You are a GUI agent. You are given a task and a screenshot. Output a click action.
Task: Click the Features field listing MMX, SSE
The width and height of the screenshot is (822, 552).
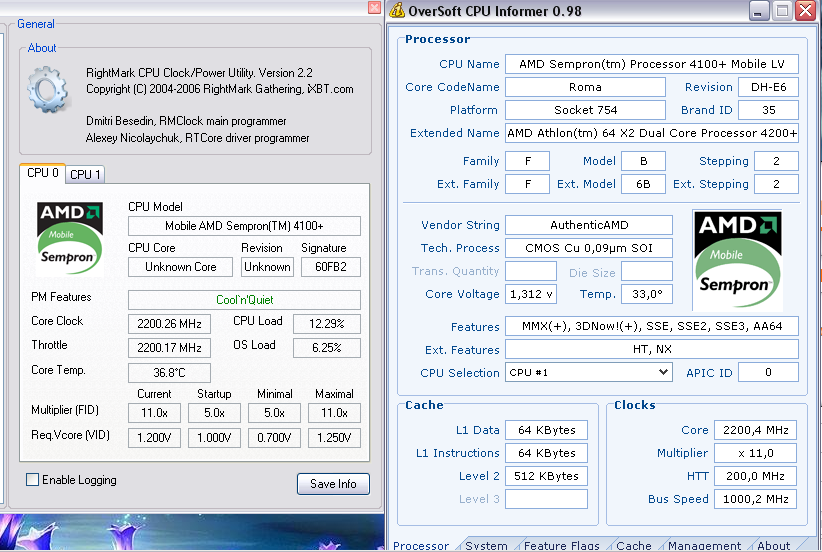coord(652,326)
